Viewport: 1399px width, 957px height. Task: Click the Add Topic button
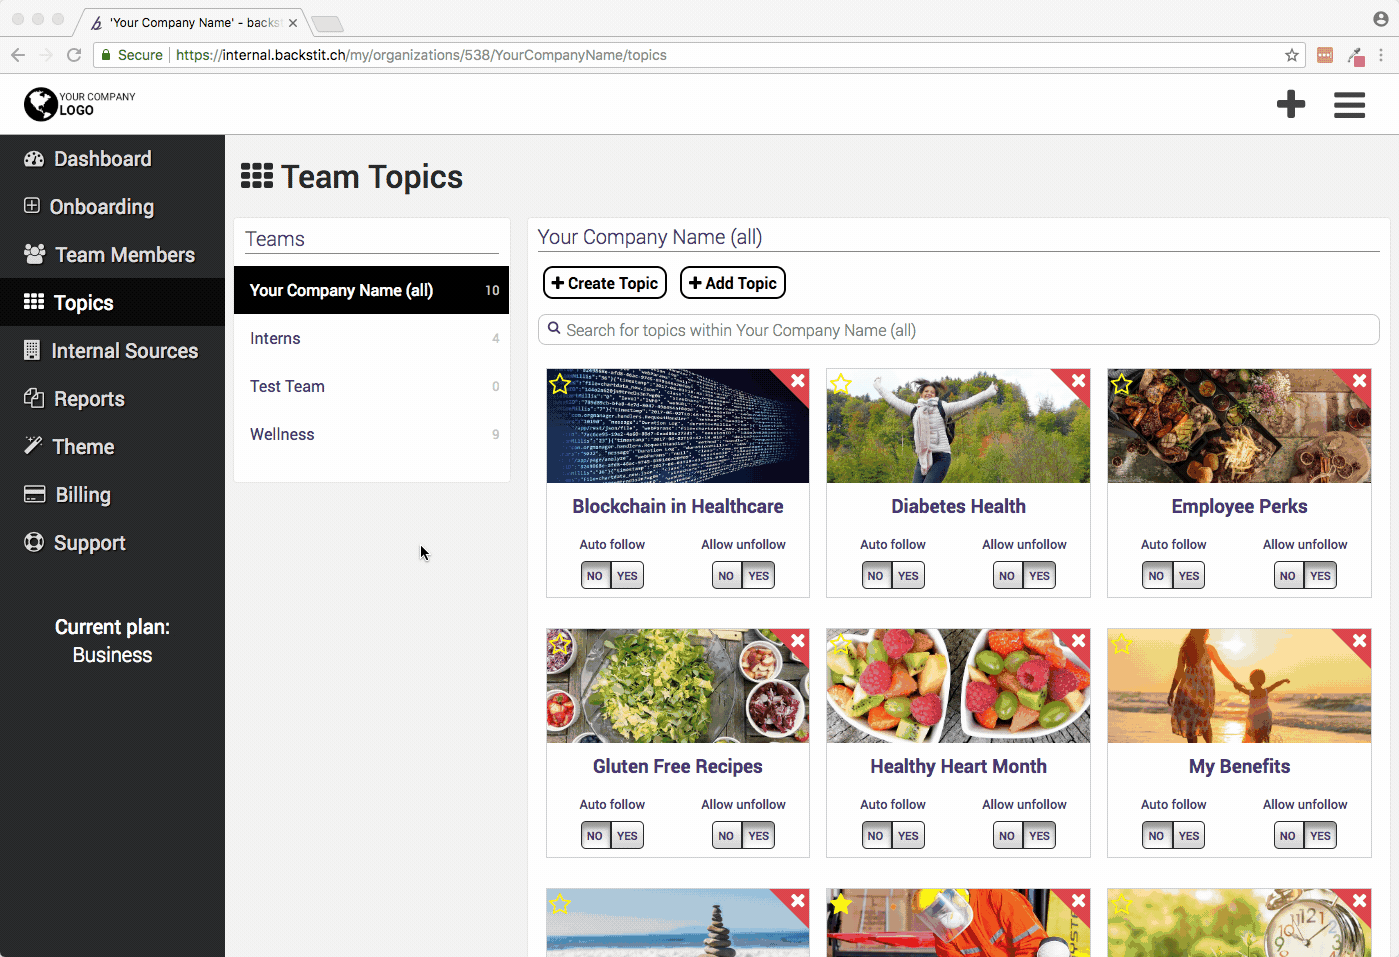pyautogui.click(x=733, y=283)
